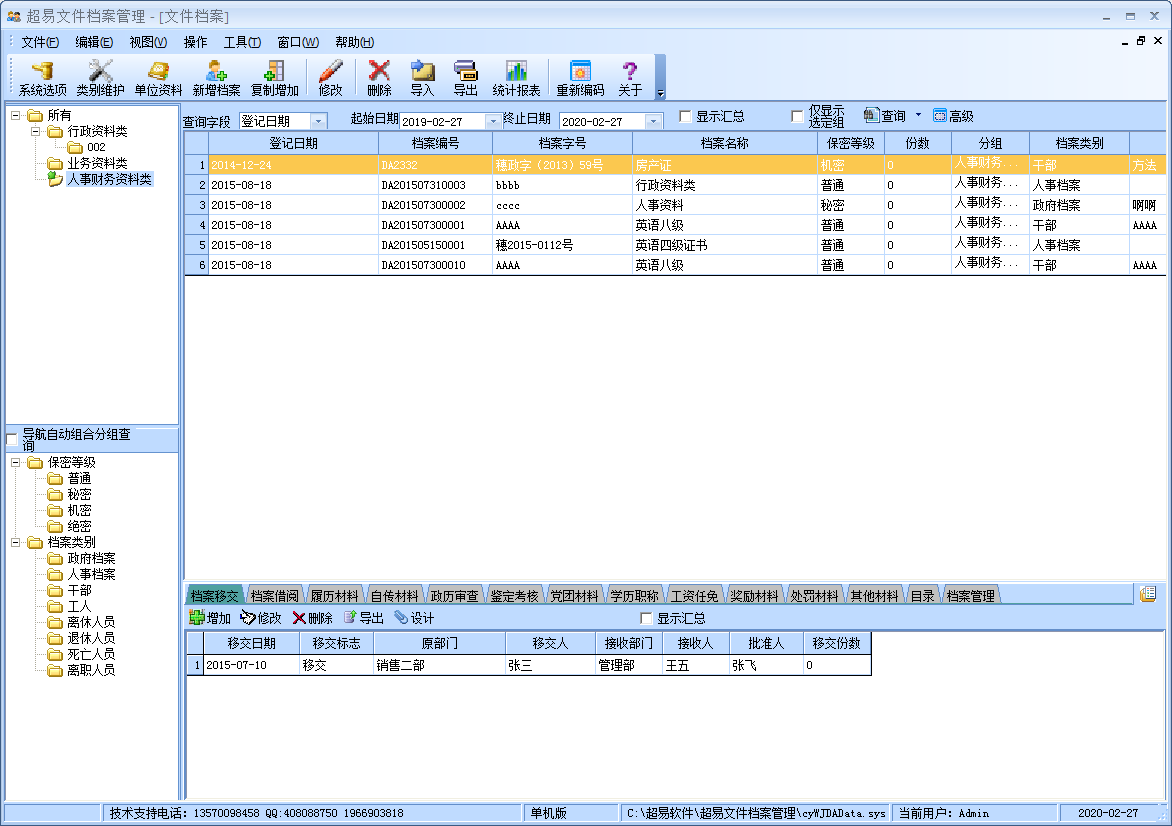Click 重新编码 re-encode icon
This screenshot has height=826, width=1172.
pyautogui.click(x=580, y=78)
